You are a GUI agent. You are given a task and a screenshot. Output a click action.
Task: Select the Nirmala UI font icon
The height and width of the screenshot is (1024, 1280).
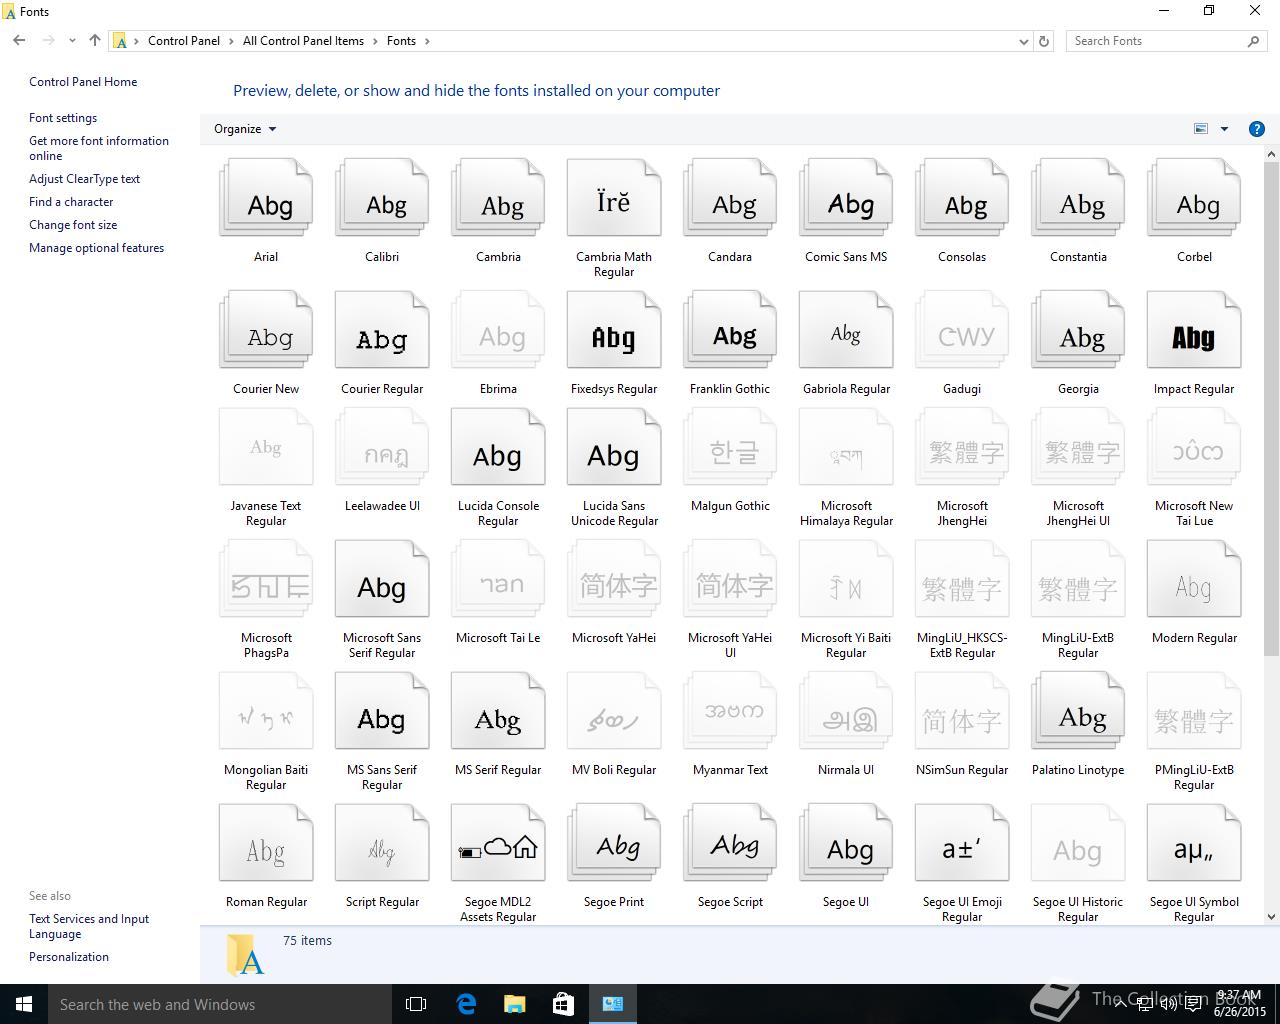846,712
